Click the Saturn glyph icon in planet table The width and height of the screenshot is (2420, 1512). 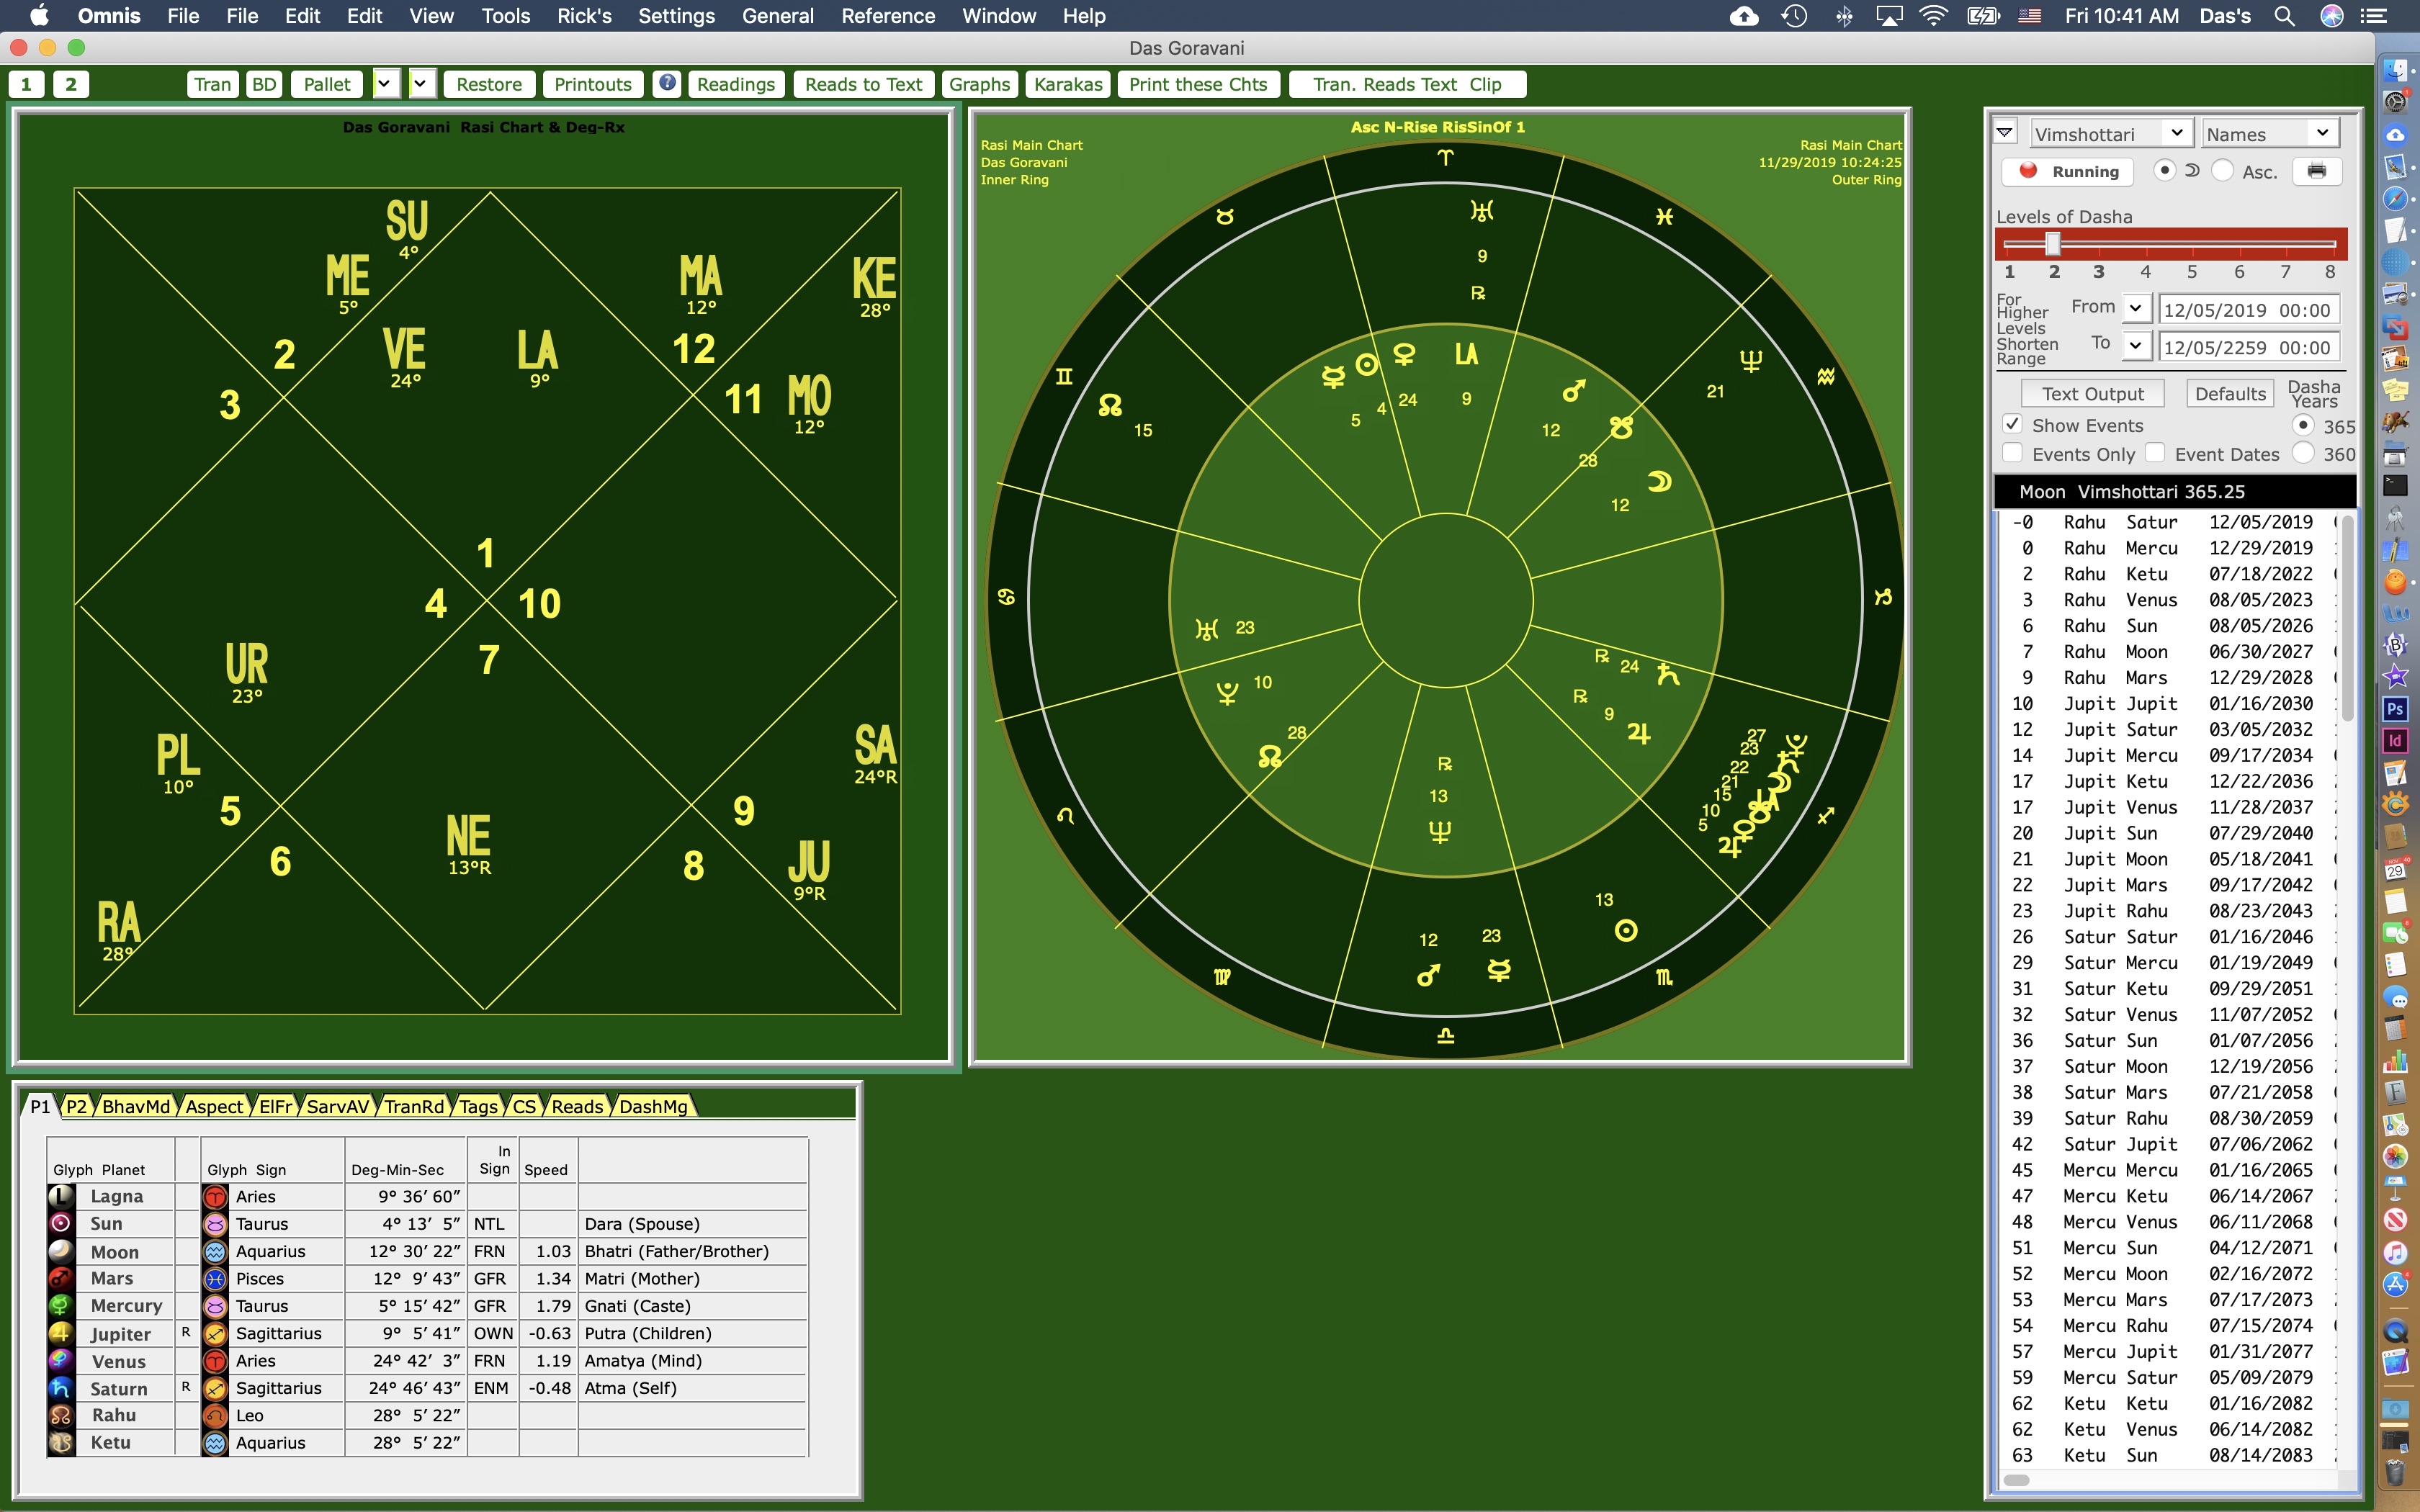tap(61, 1388)
